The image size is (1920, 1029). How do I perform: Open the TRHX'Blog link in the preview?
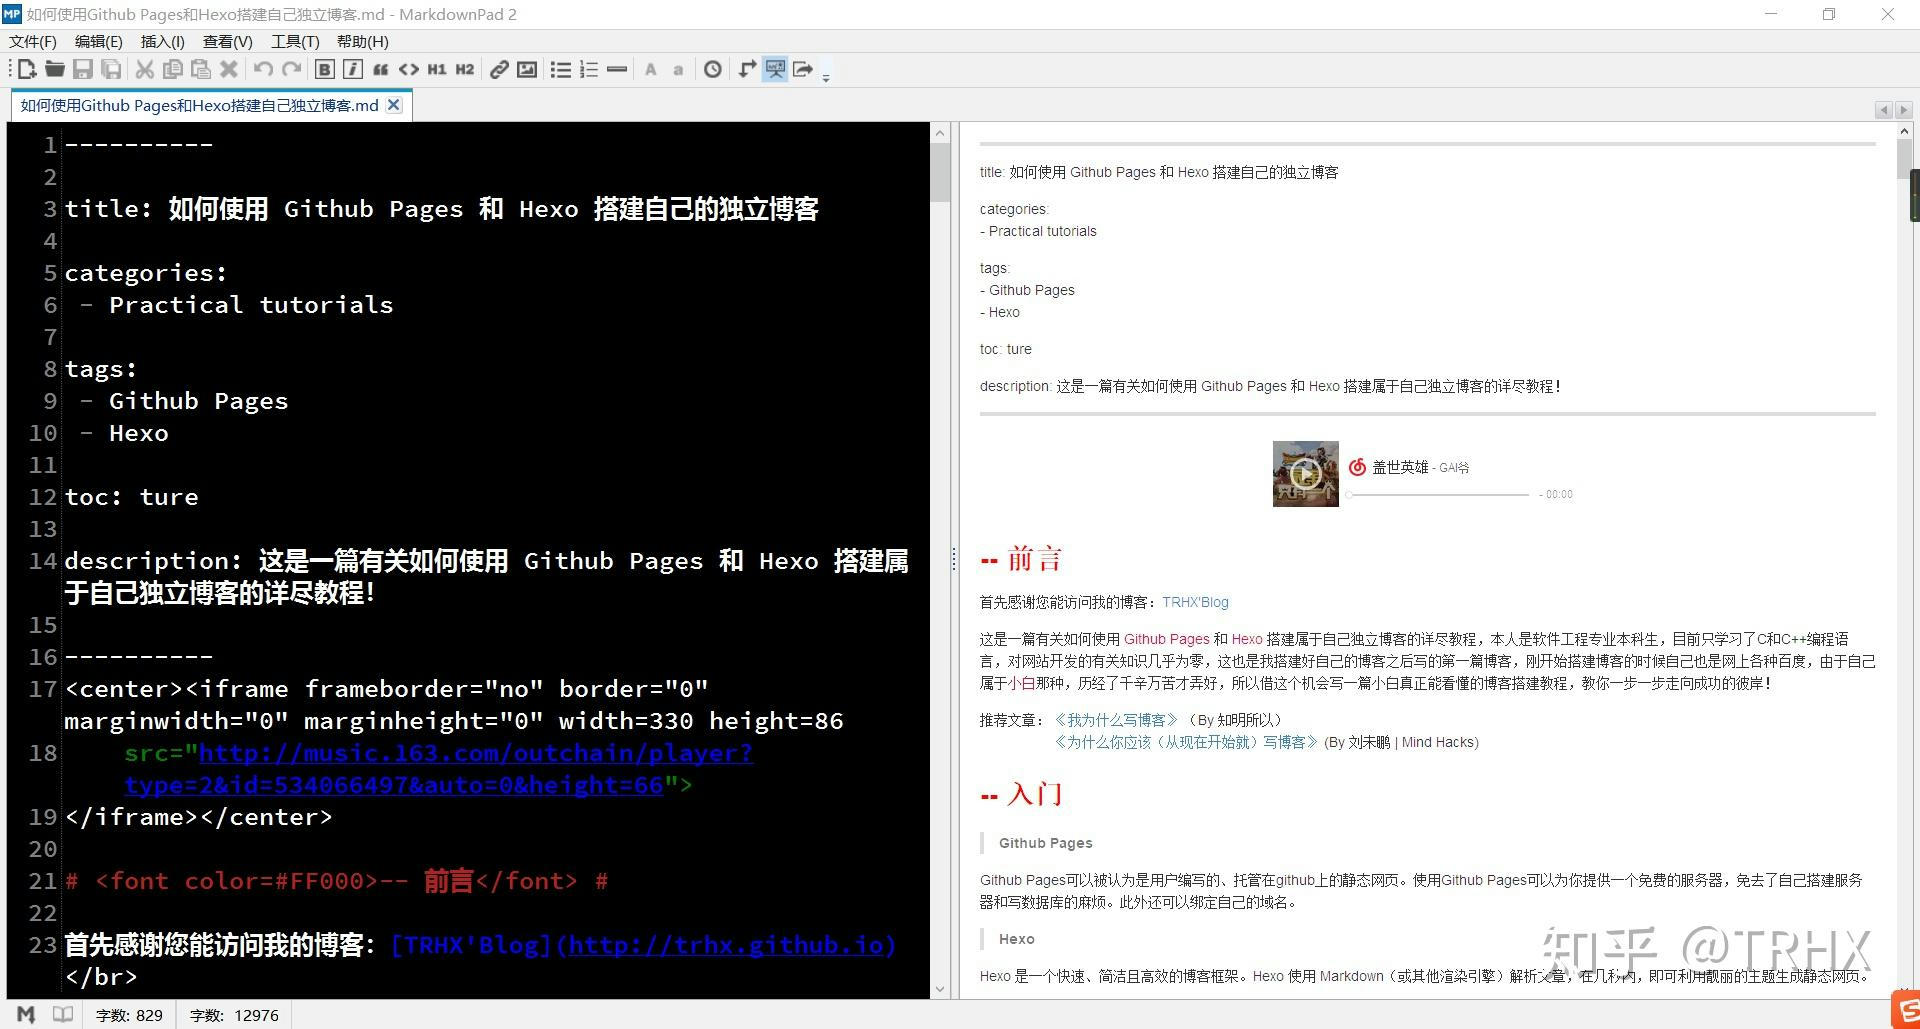click(1194, 601)
